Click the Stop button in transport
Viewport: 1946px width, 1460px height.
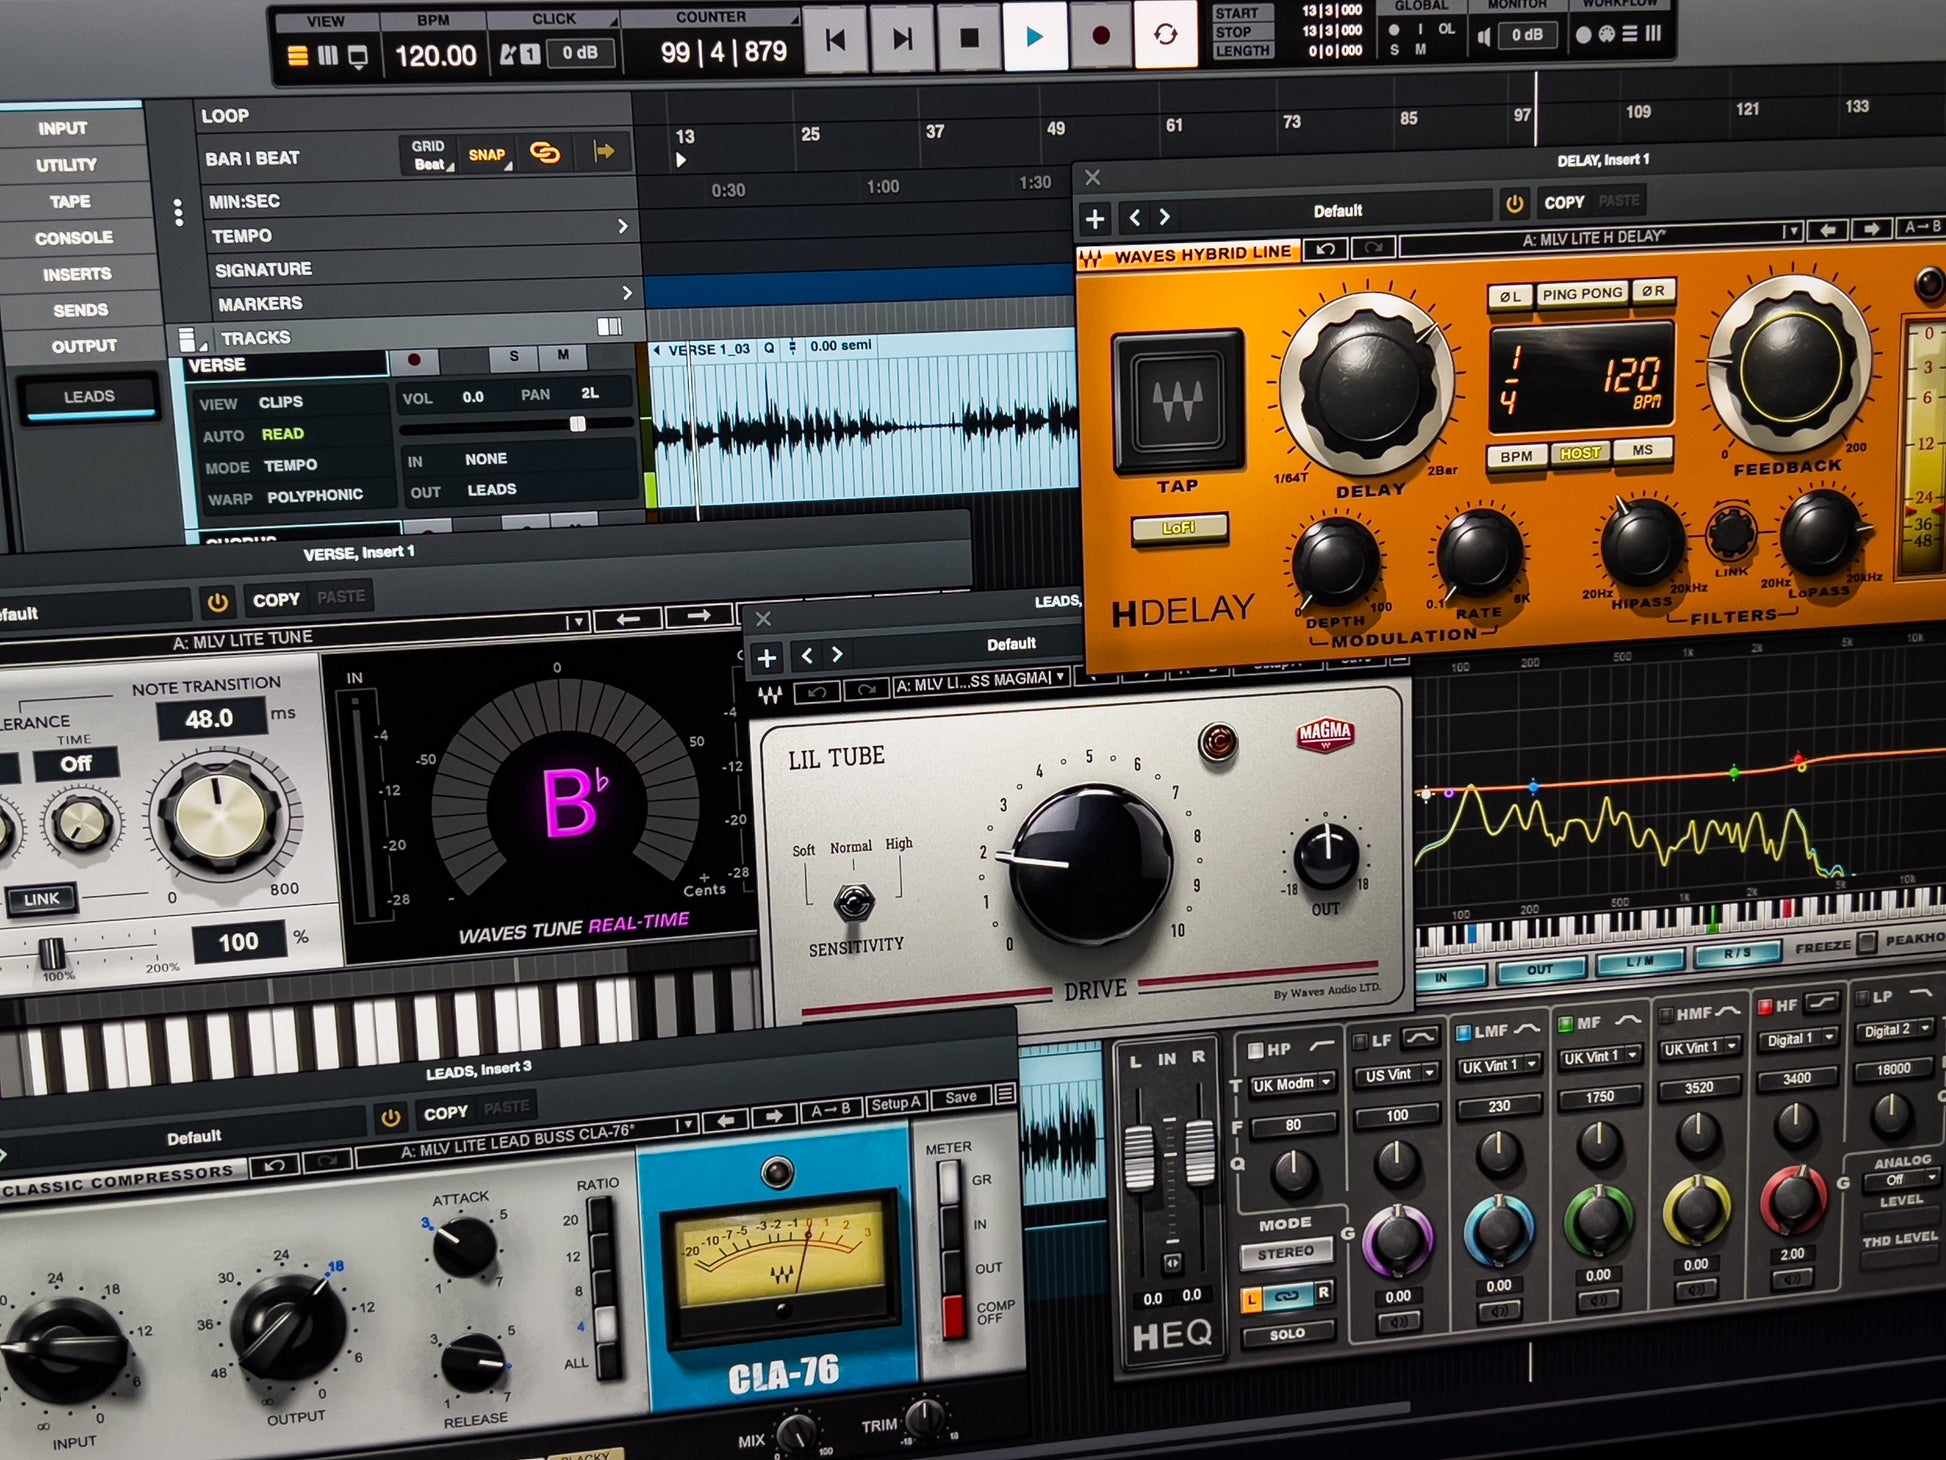[x=969, y=38]
